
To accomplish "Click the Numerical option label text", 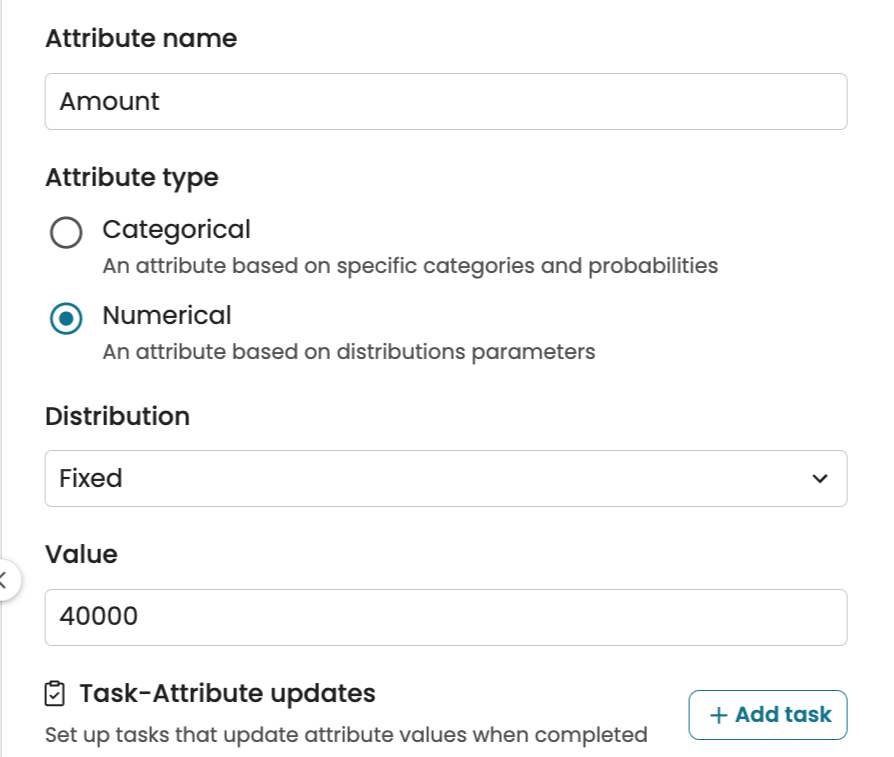I will (166, 315).
